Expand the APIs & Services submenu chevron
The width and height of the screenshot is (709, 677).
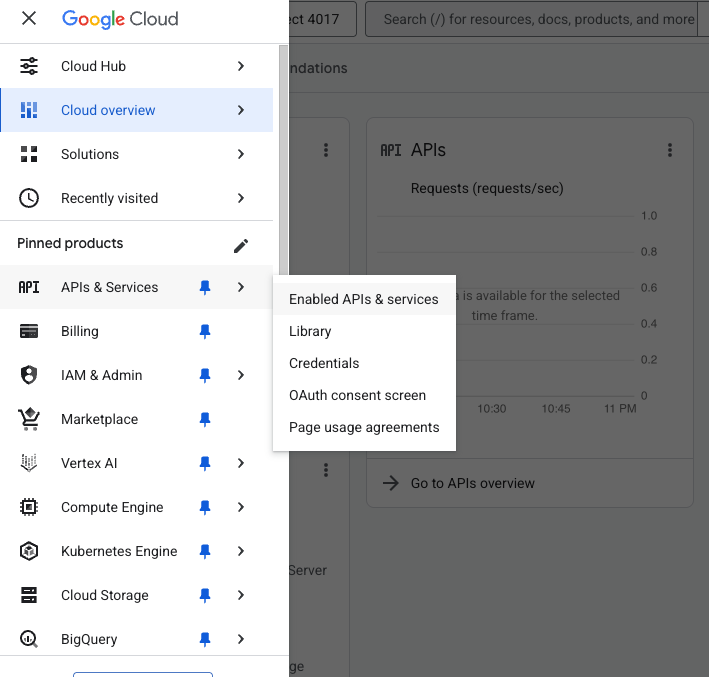coord(241,287)
